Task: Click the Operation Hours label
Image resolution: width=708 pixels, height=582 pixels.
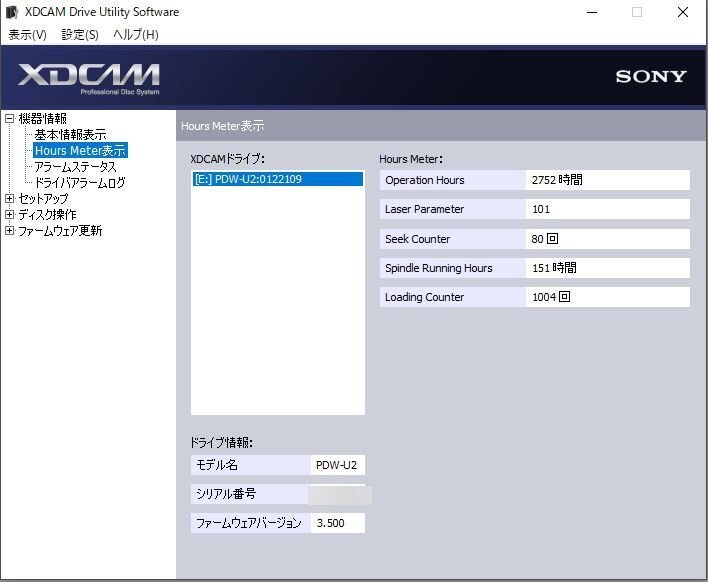Action: pyautogui.click(x=424, y=180)
